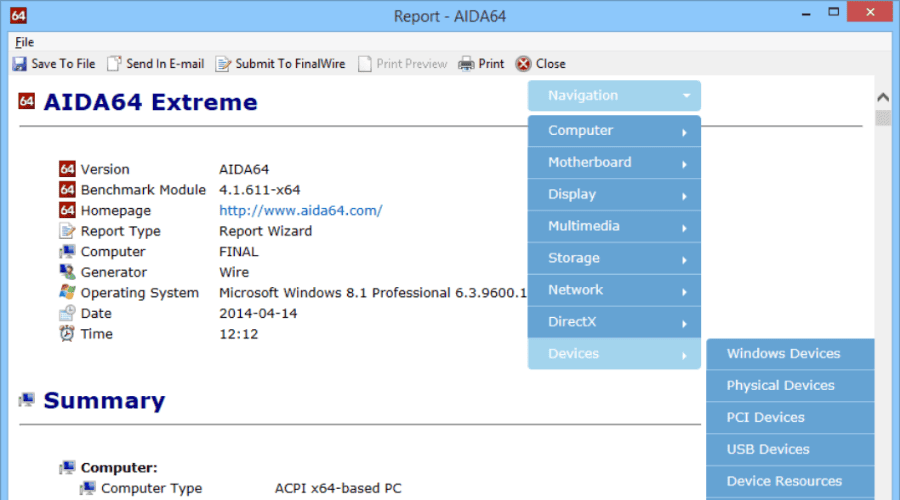The image size is (900, 500).
Task: Click the icon beside bold Computer: label
Action: tap(67, 467)
